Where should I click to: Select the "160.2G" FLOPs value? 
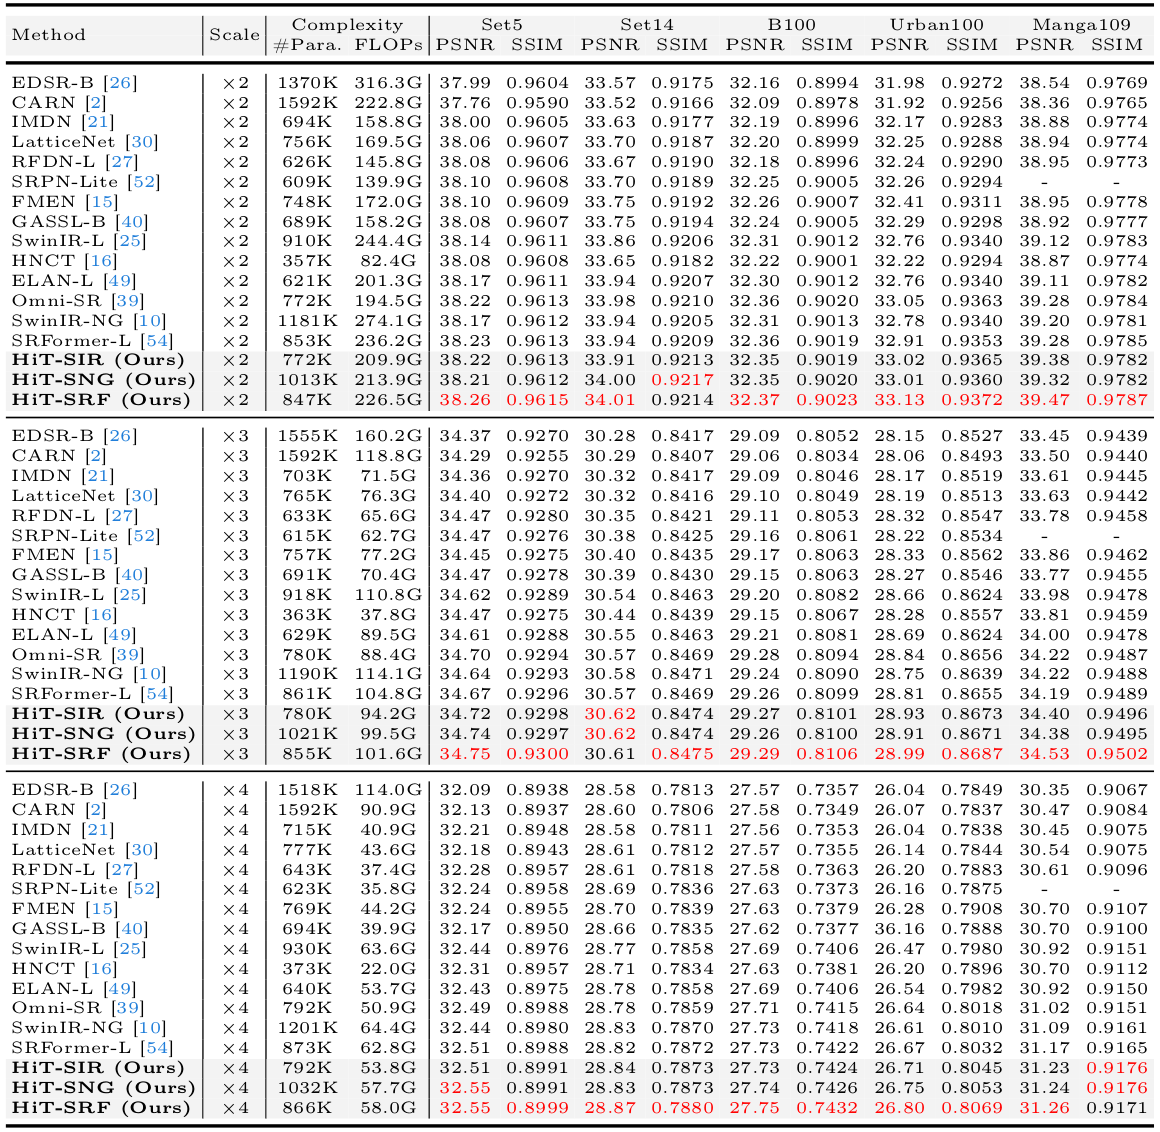(x=388, y=437)
